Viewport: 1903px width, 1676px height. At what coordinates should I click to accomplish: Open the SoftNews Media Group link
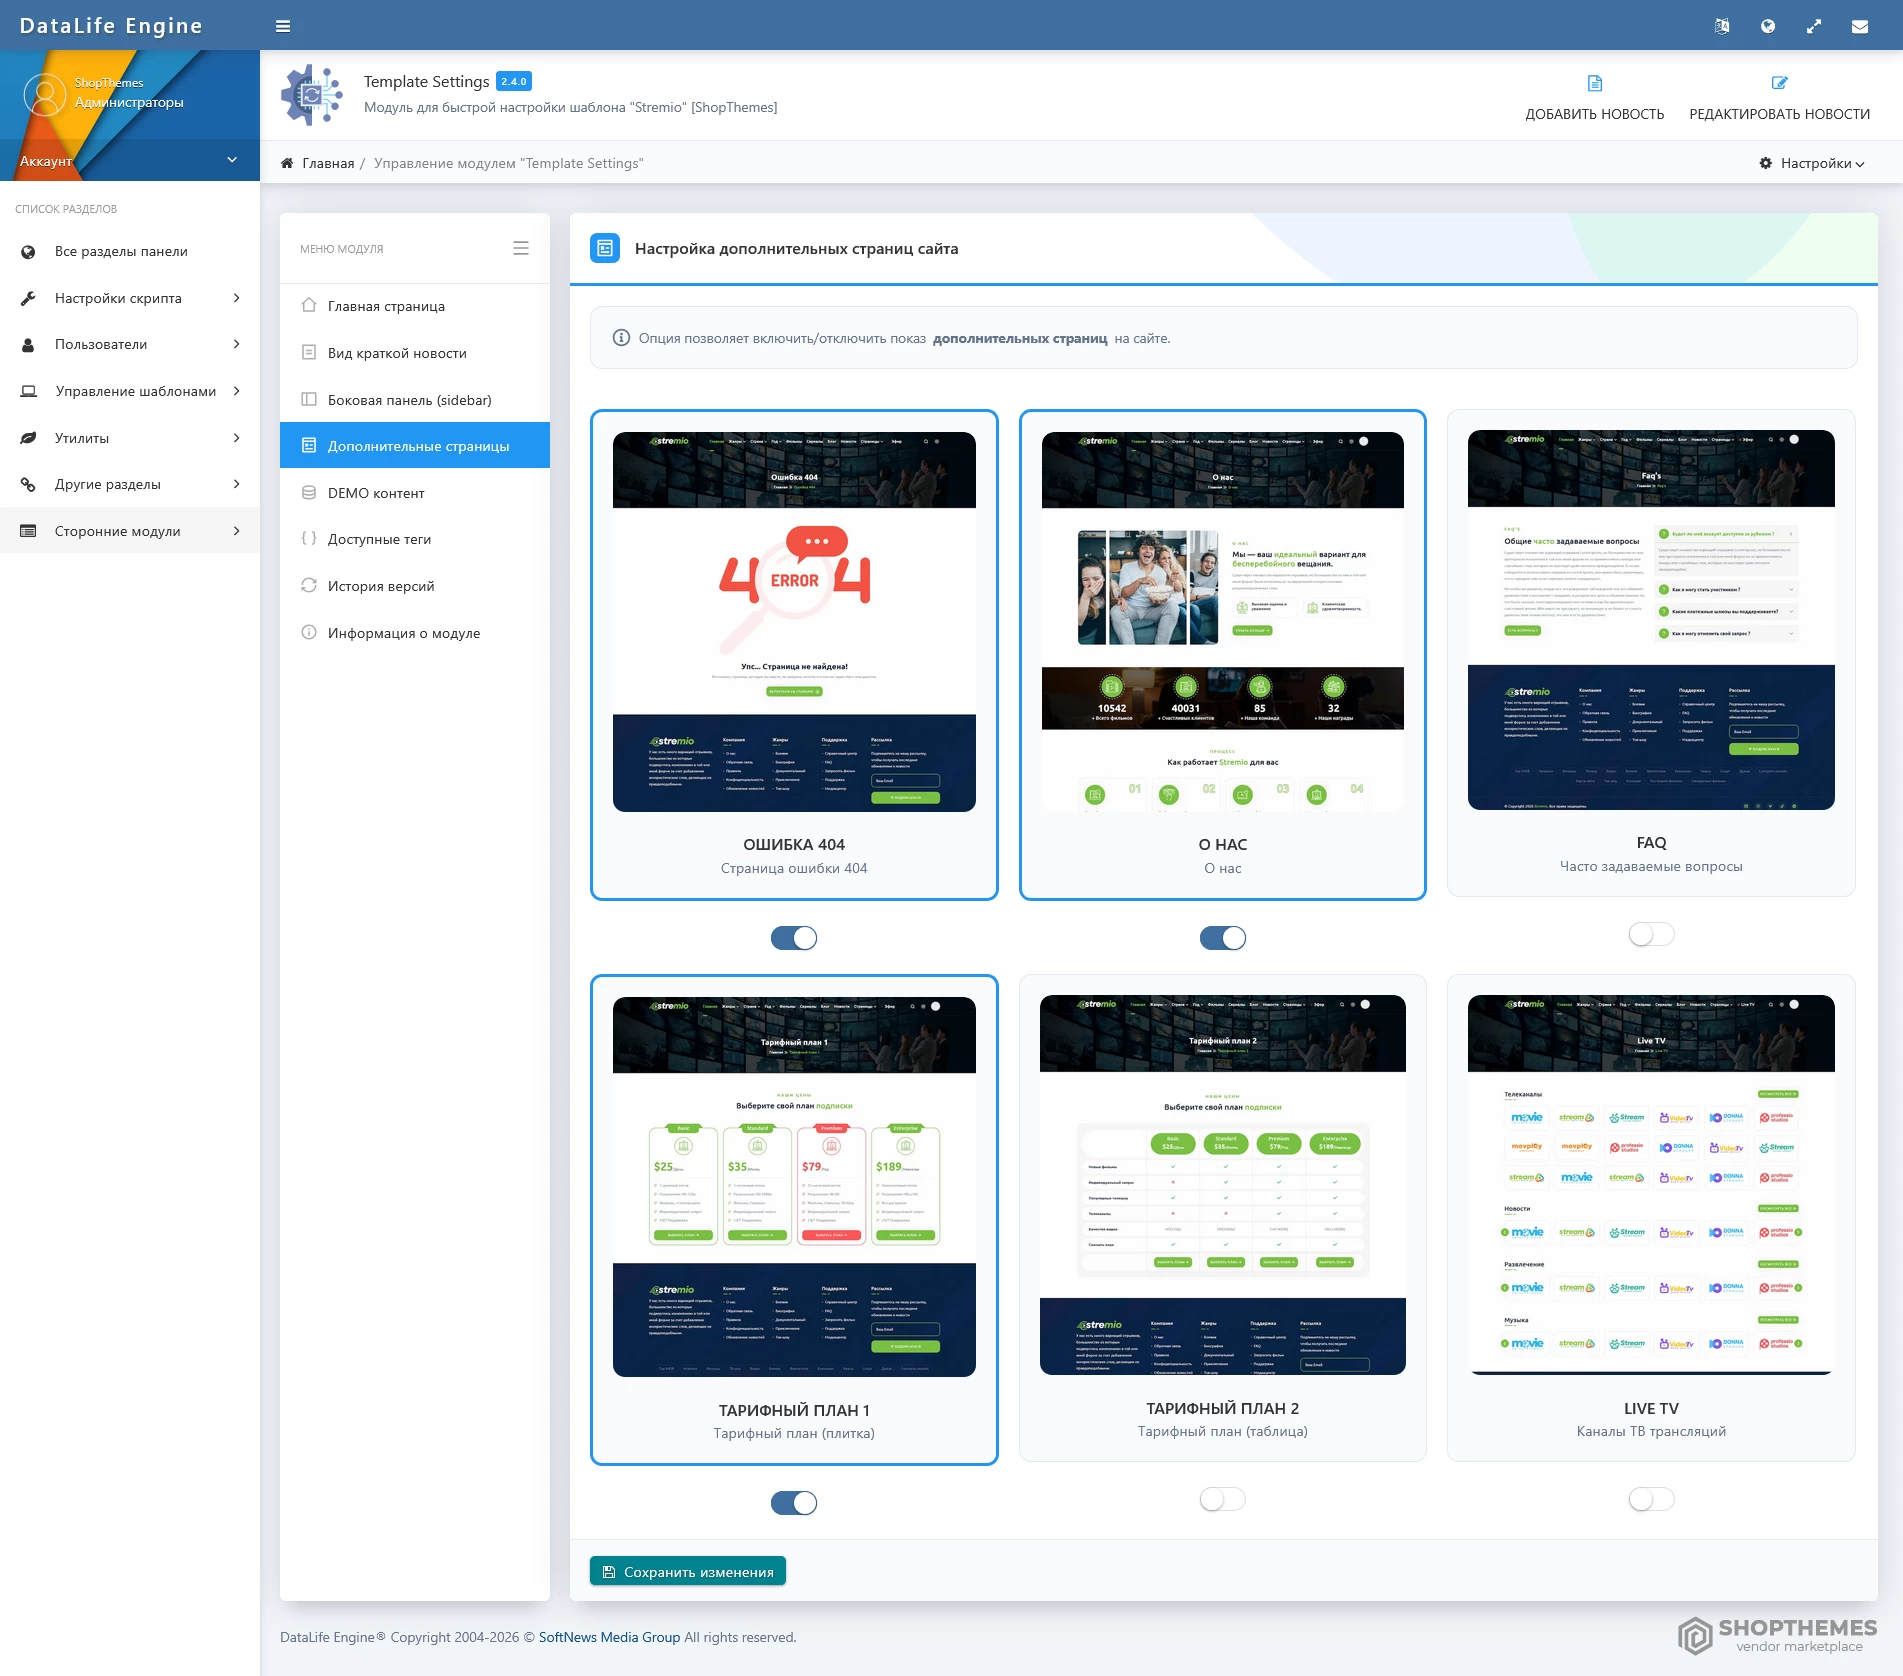pyautogui.click(x=609, y=1637)
